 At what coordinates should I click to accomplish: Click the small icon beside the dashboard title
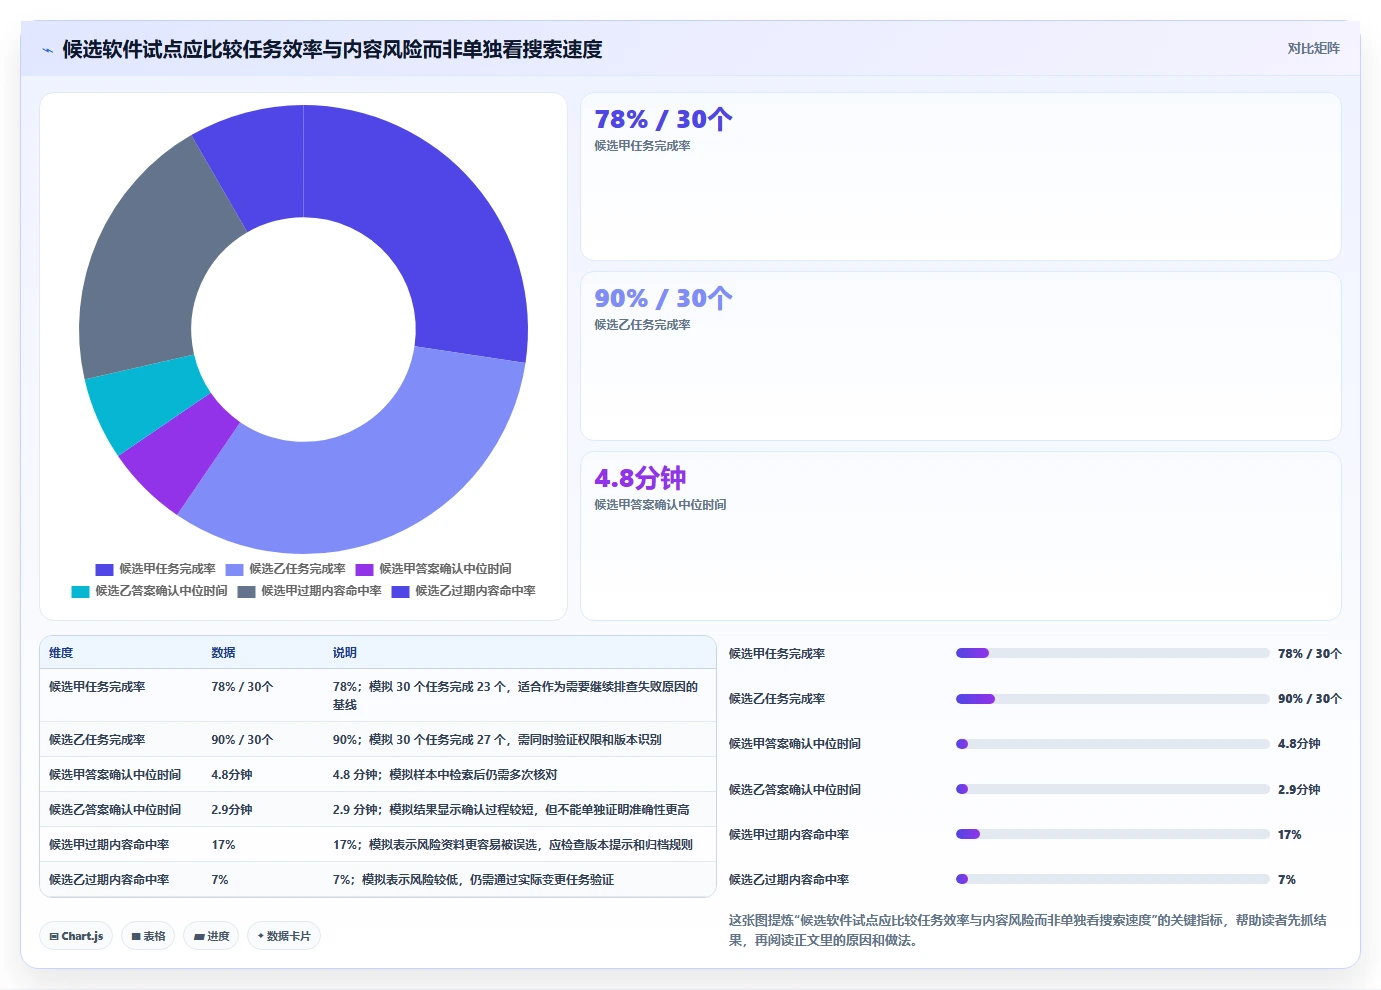coord(47,50)
